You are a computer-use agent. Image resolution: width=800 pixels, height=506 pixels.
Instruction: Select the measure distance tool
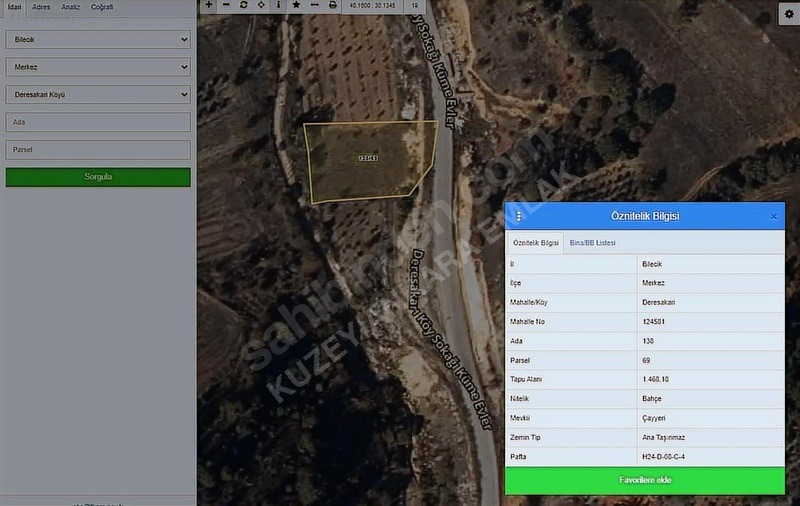(x=314, y=5)
